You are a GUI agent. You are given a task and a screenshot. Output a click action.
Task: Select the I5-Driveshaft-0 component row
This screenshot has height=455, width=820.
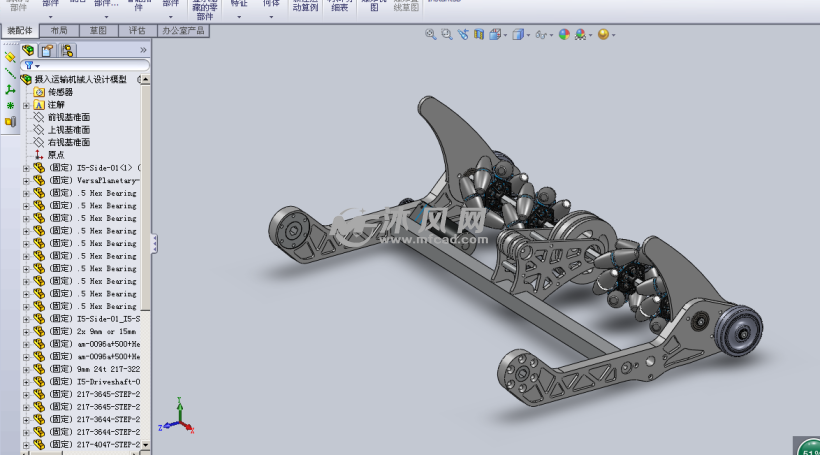87,382
